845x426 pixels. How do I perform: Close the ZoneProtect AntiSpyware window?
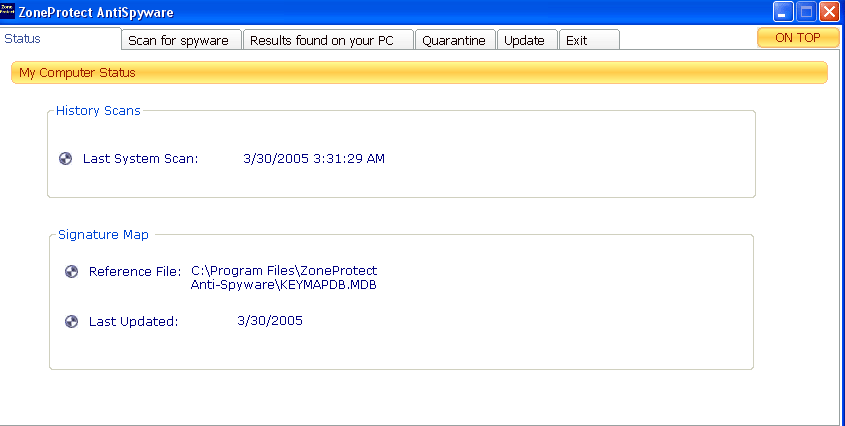[x=829, y=12]
